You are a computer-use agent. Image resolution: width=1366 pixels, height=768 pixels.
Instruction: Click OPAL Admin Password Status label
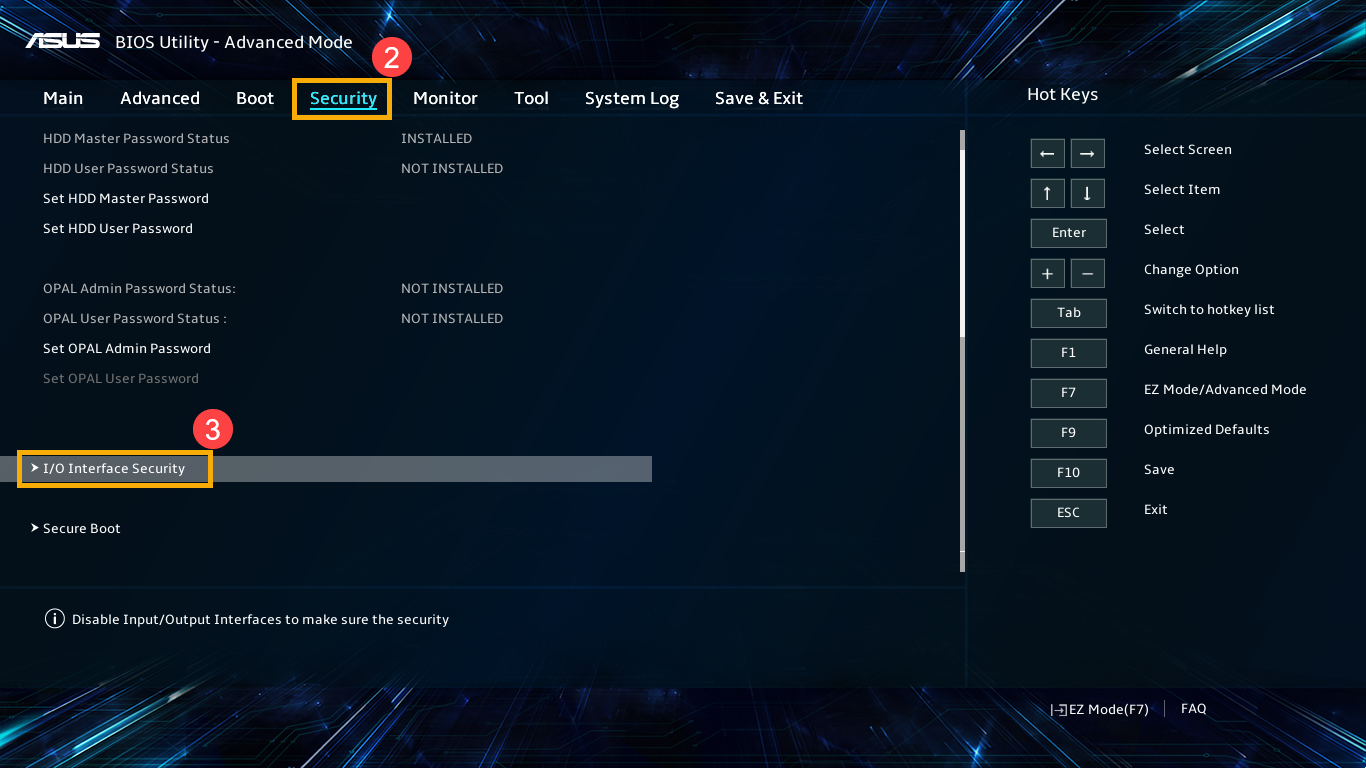[139, 288]
